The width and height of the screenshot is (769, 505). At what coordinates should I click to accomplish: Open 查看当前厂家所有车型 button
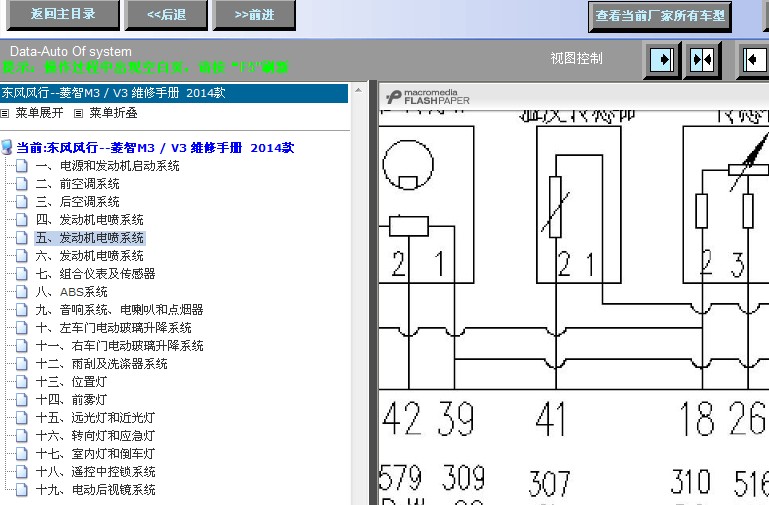pyautogui.click(x=660, y=16)
